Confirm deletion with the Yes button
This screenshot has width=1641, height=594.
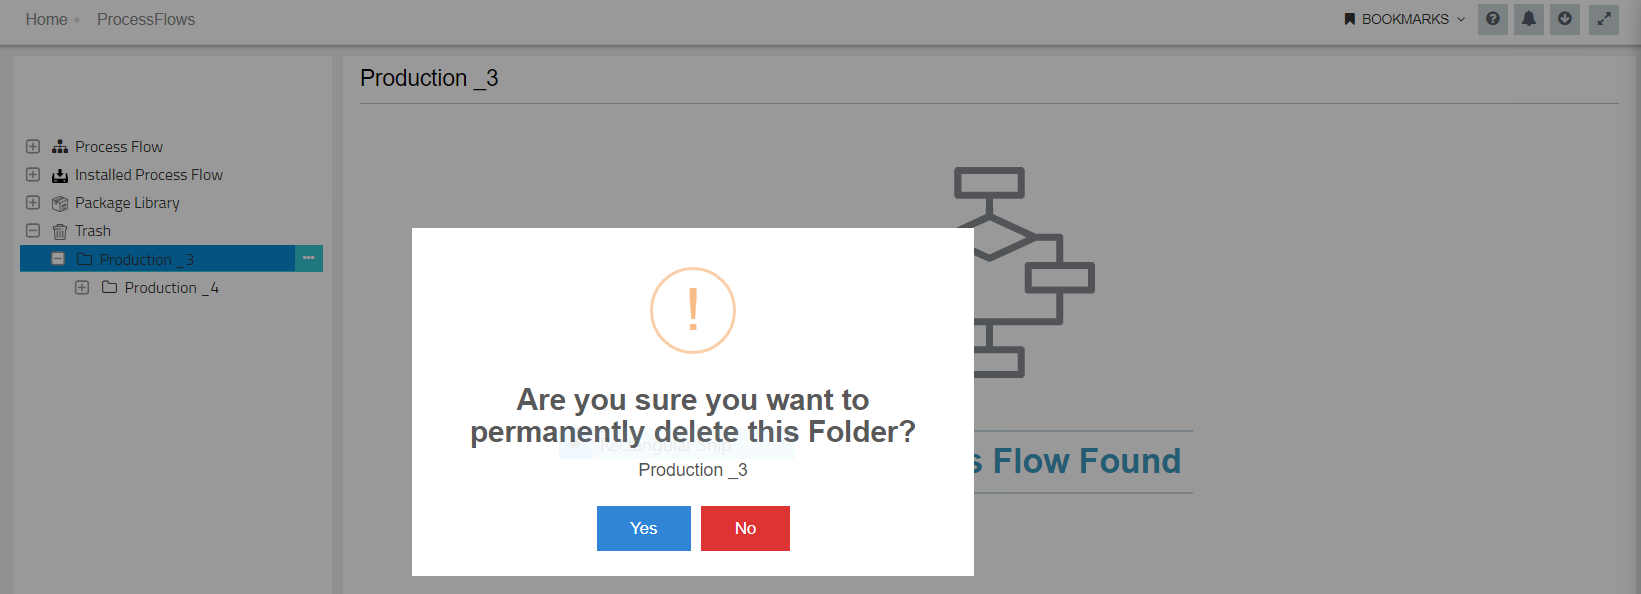point(644,528)
